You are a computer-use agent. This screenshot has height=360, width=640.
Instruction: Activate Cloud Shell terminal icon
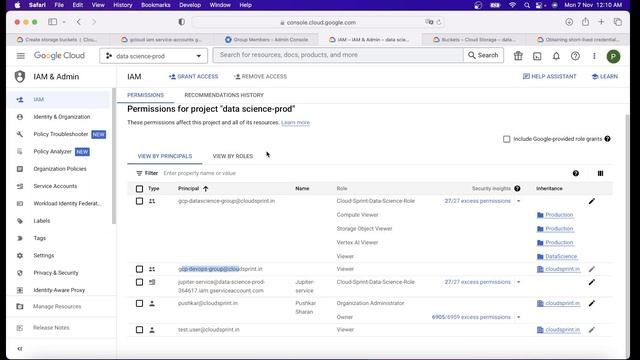click(x=537, y=56)
